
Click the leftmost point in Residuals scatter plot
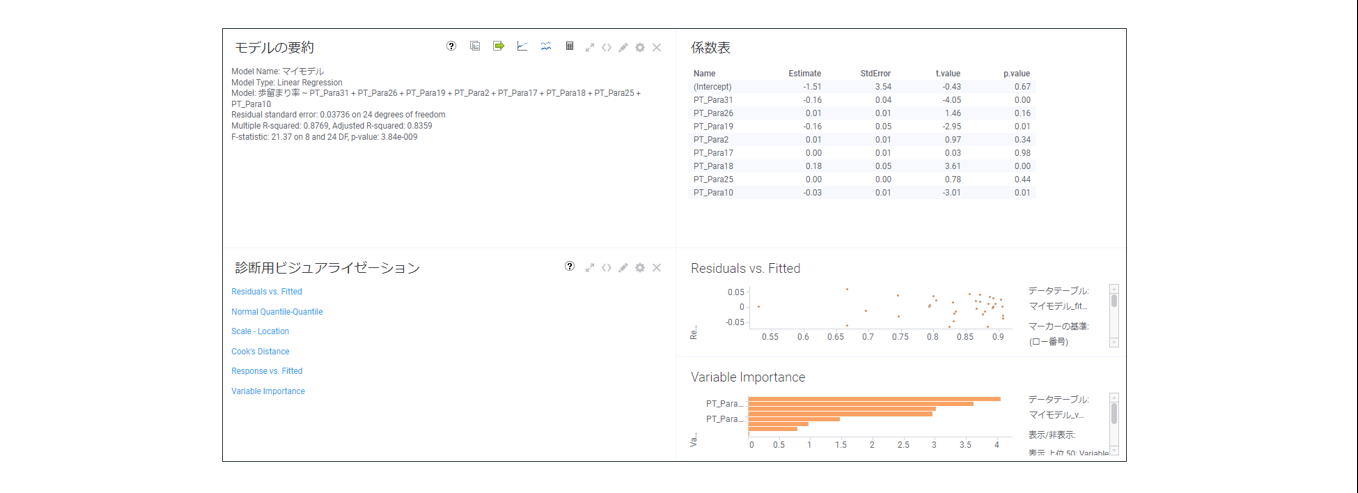coord(758,306)
